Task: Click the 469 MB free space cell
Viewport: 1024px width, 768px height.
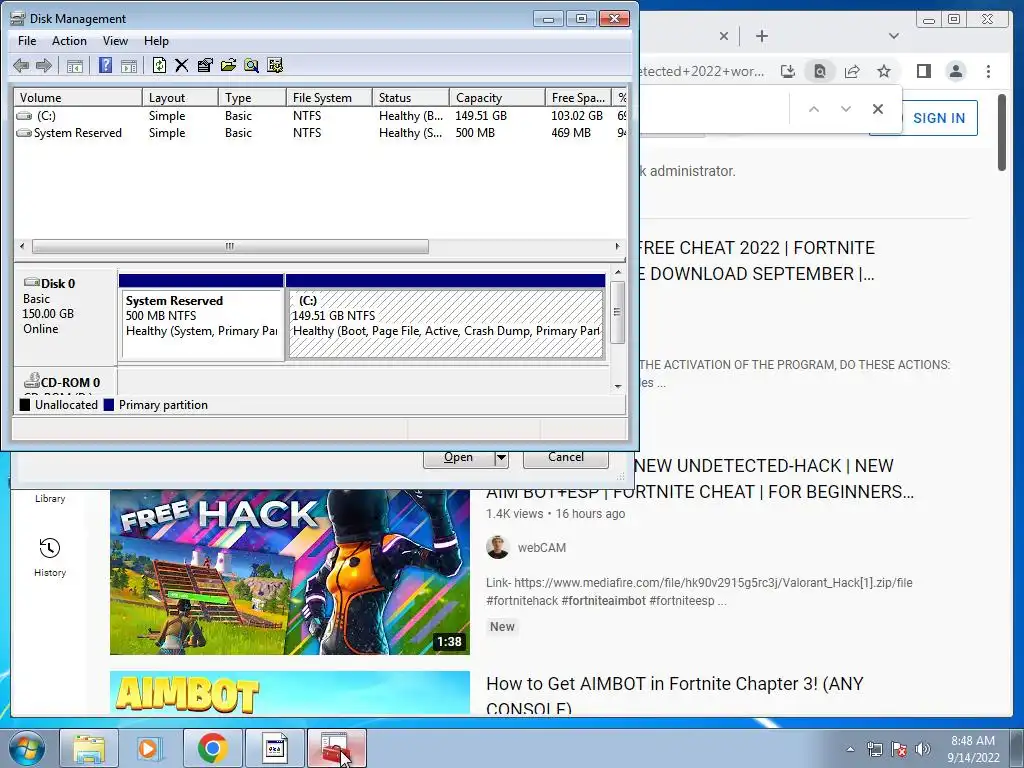Action: [x=571, y=133]
